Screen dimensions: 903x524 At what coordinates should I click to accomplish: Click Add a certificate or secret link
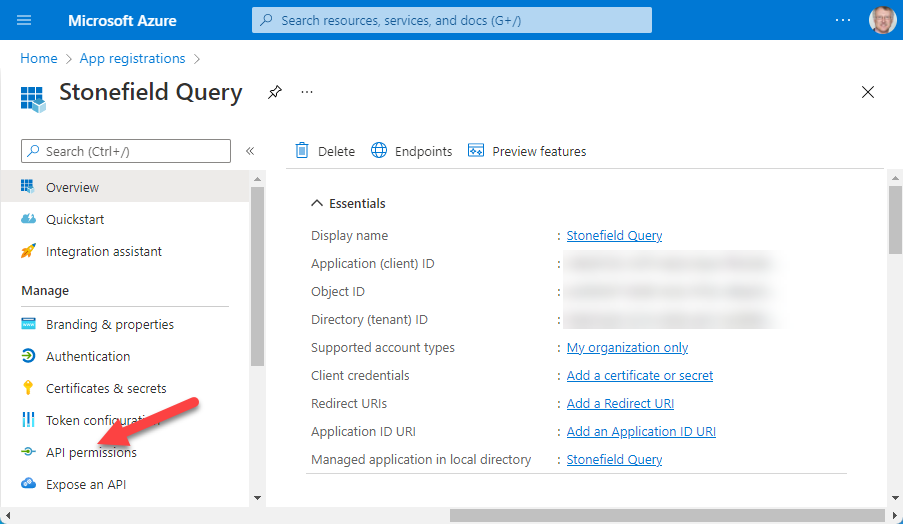click(639, 375)
